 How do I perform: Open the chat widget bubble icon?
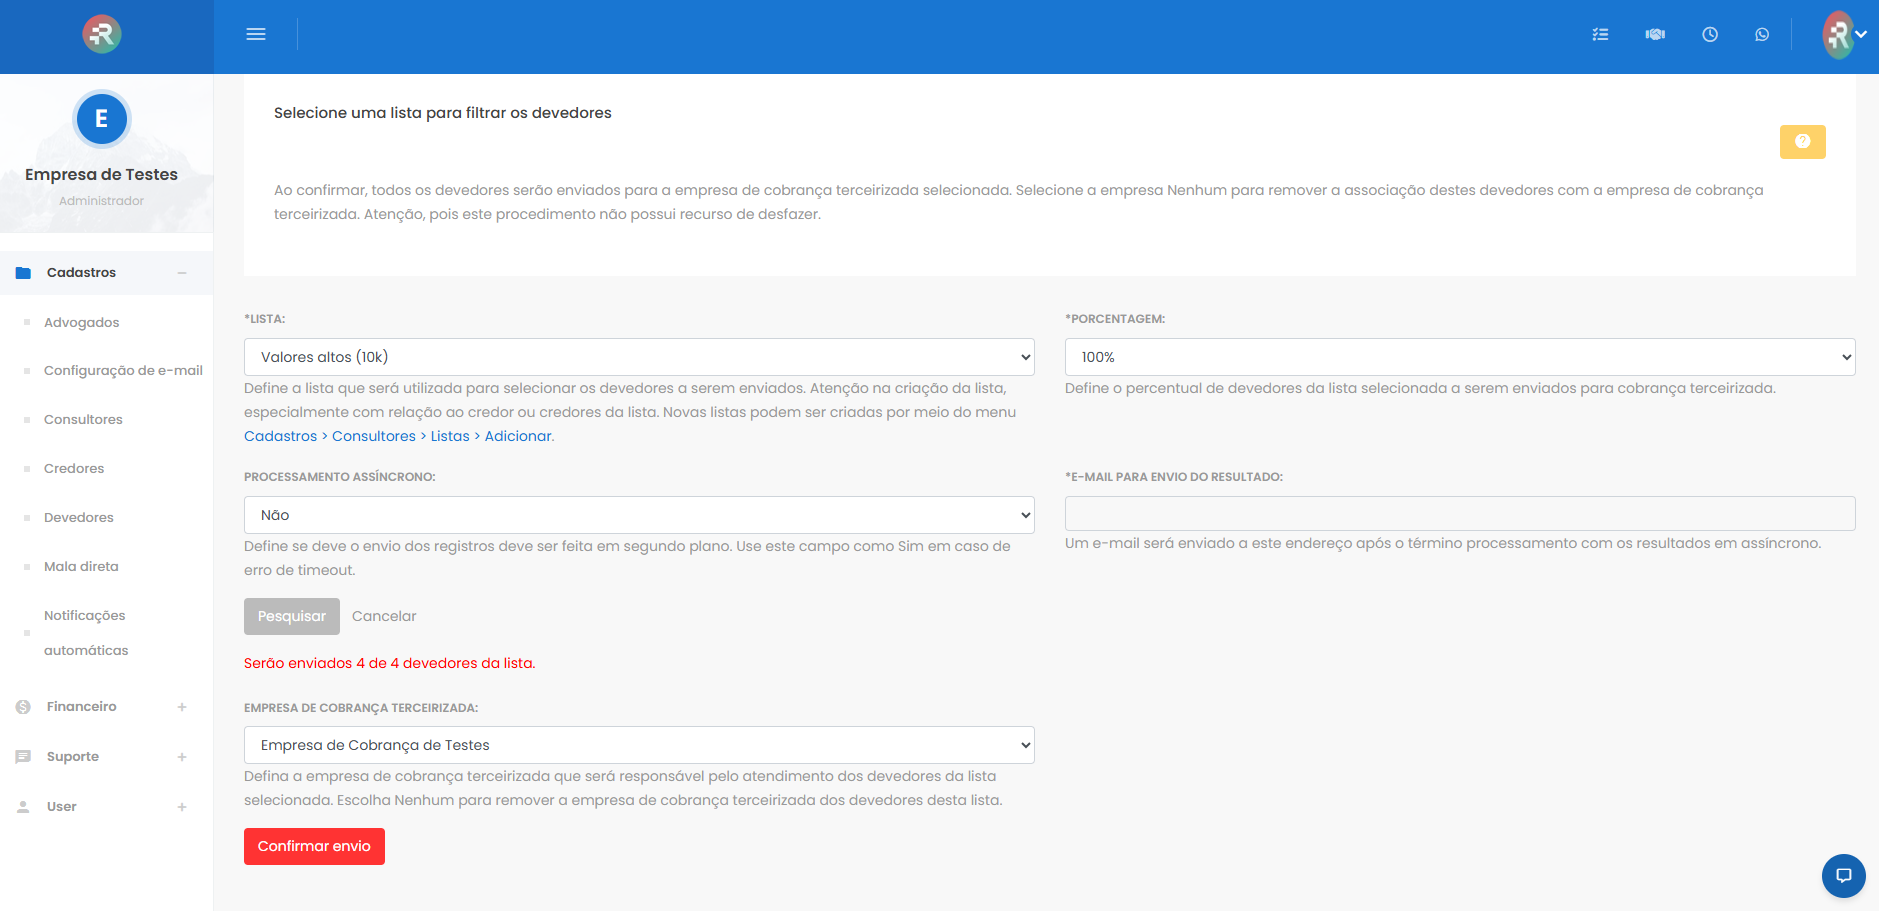1843,876
